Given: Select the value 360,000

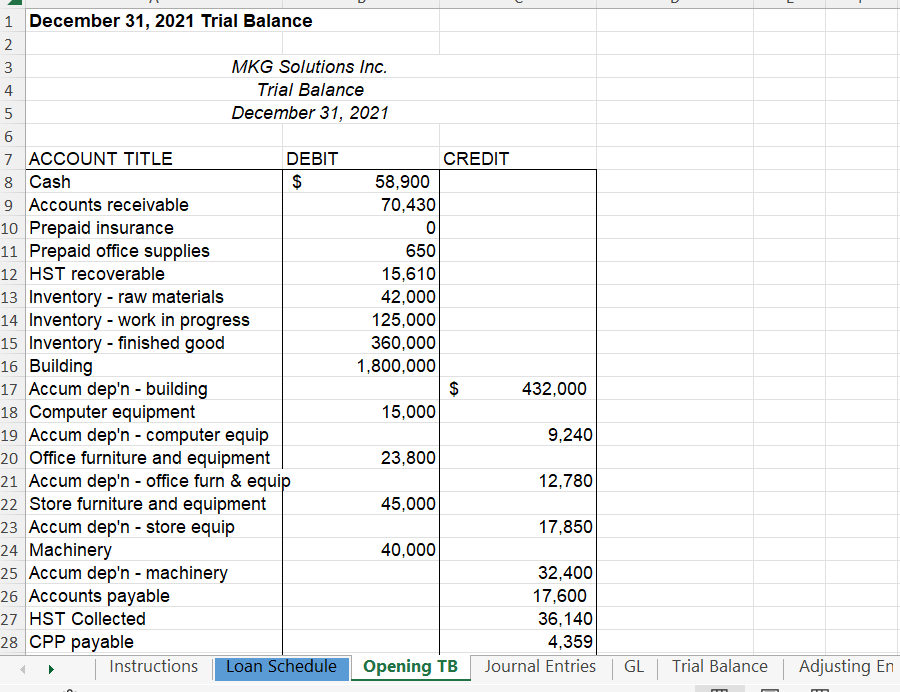Looking at the screenshot, I should click(361, 343).
